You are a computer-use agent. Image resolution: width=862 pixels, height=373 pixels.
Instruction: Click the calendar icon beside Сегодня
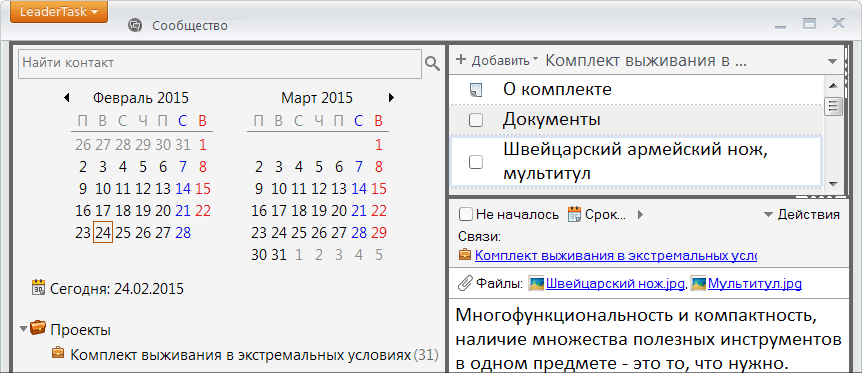tap(39, 288)
